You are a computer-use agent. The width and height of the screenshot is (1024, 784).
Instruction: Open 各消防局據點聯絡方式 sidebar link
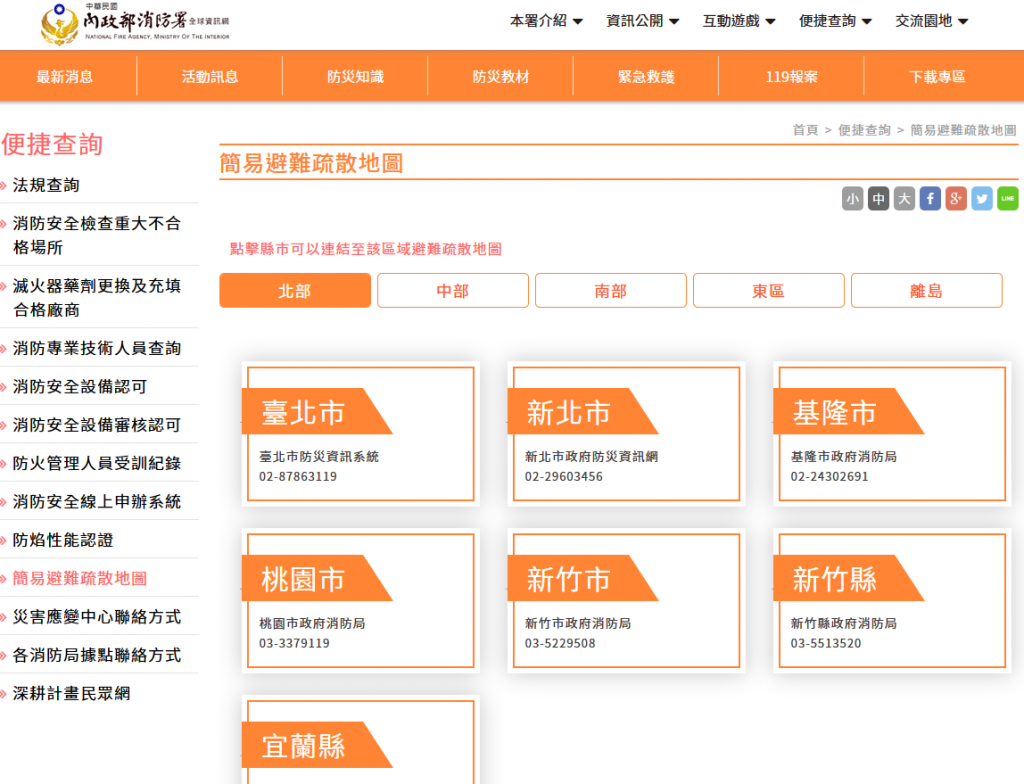point(97,655)
